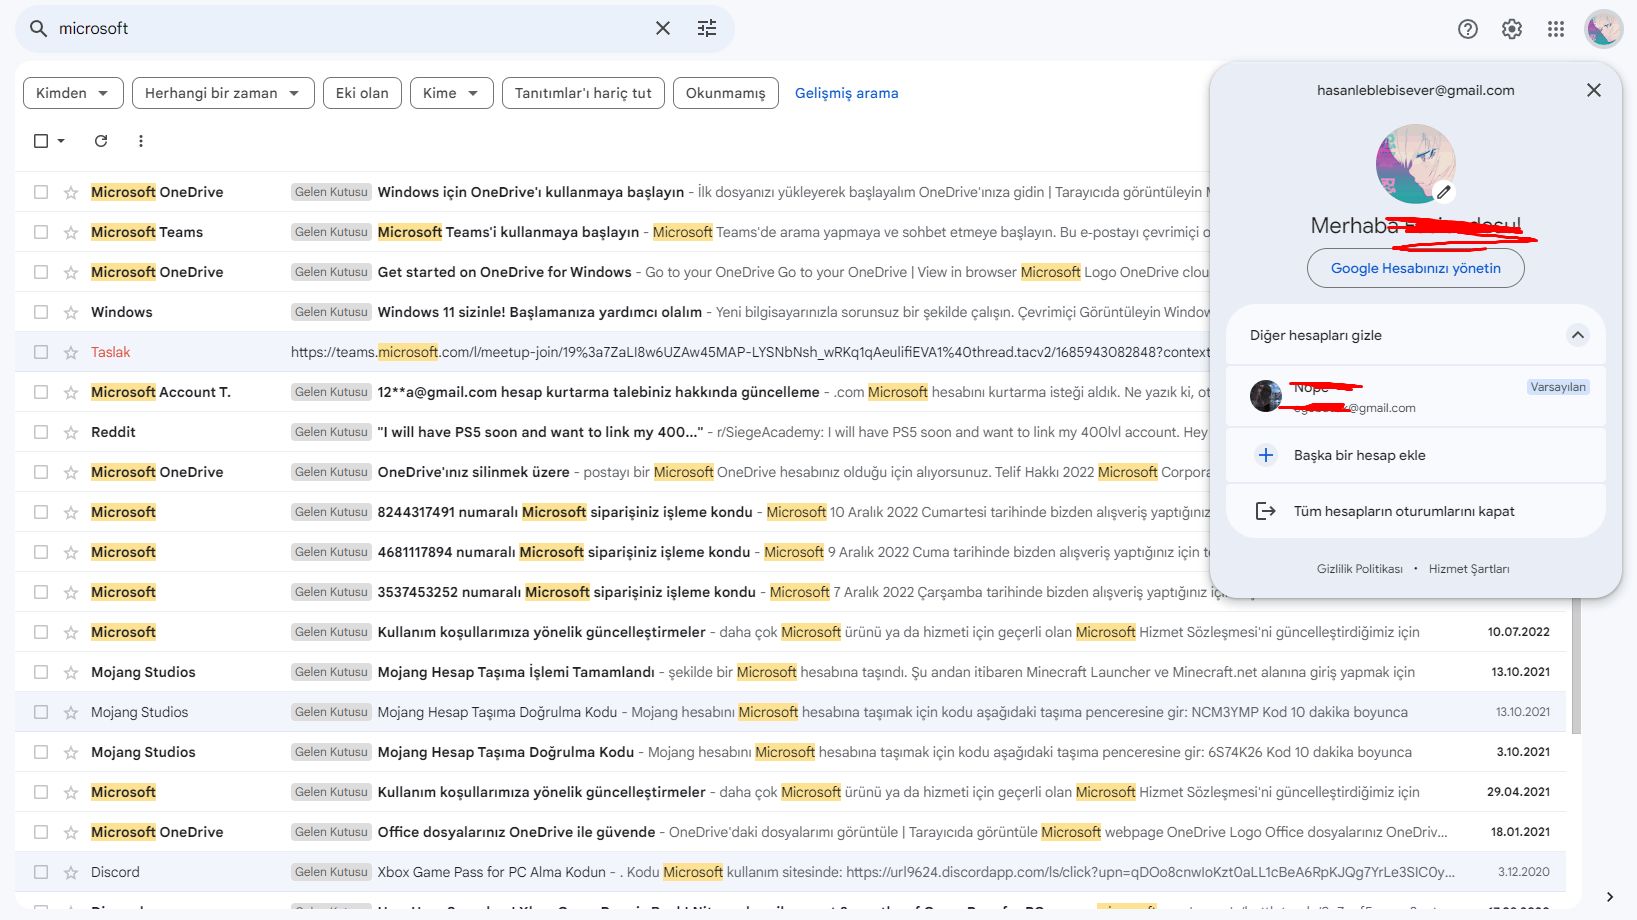Select the Microsoft Teams email checkbox

click(x=41, y=232)
